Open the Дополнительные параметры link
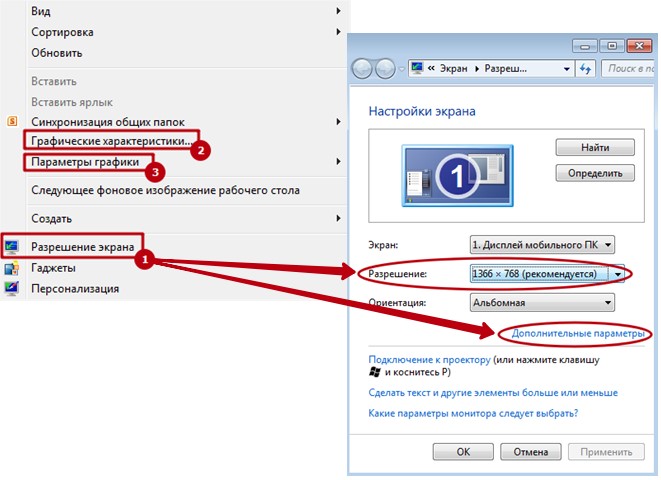Image resolution: width=661 pixels, height=480 pixels. coord(578,333)
